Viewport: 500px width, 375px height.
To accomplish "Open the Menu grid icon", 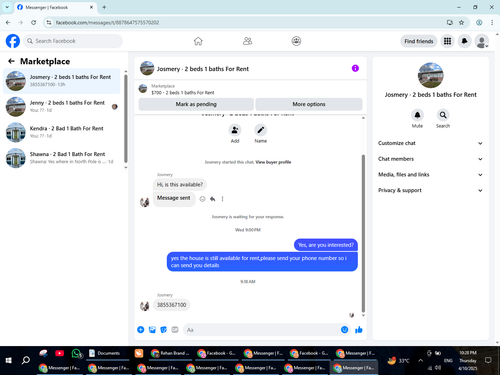I will [447, 41].
